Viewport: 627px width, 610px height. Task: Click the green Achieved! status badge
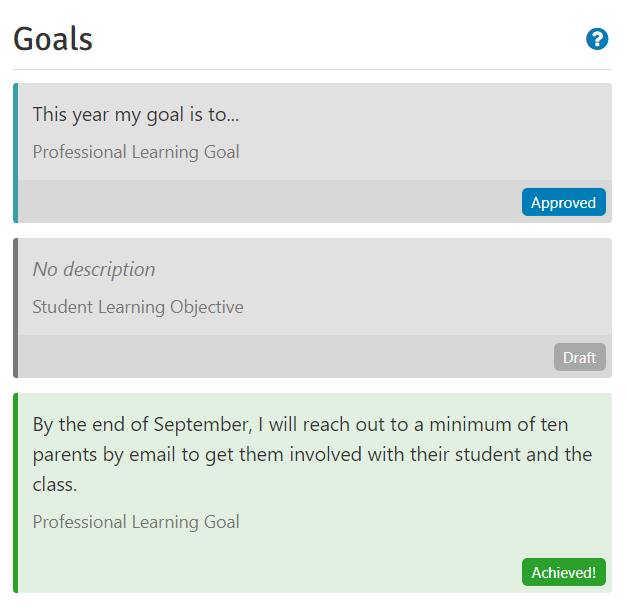563,572
